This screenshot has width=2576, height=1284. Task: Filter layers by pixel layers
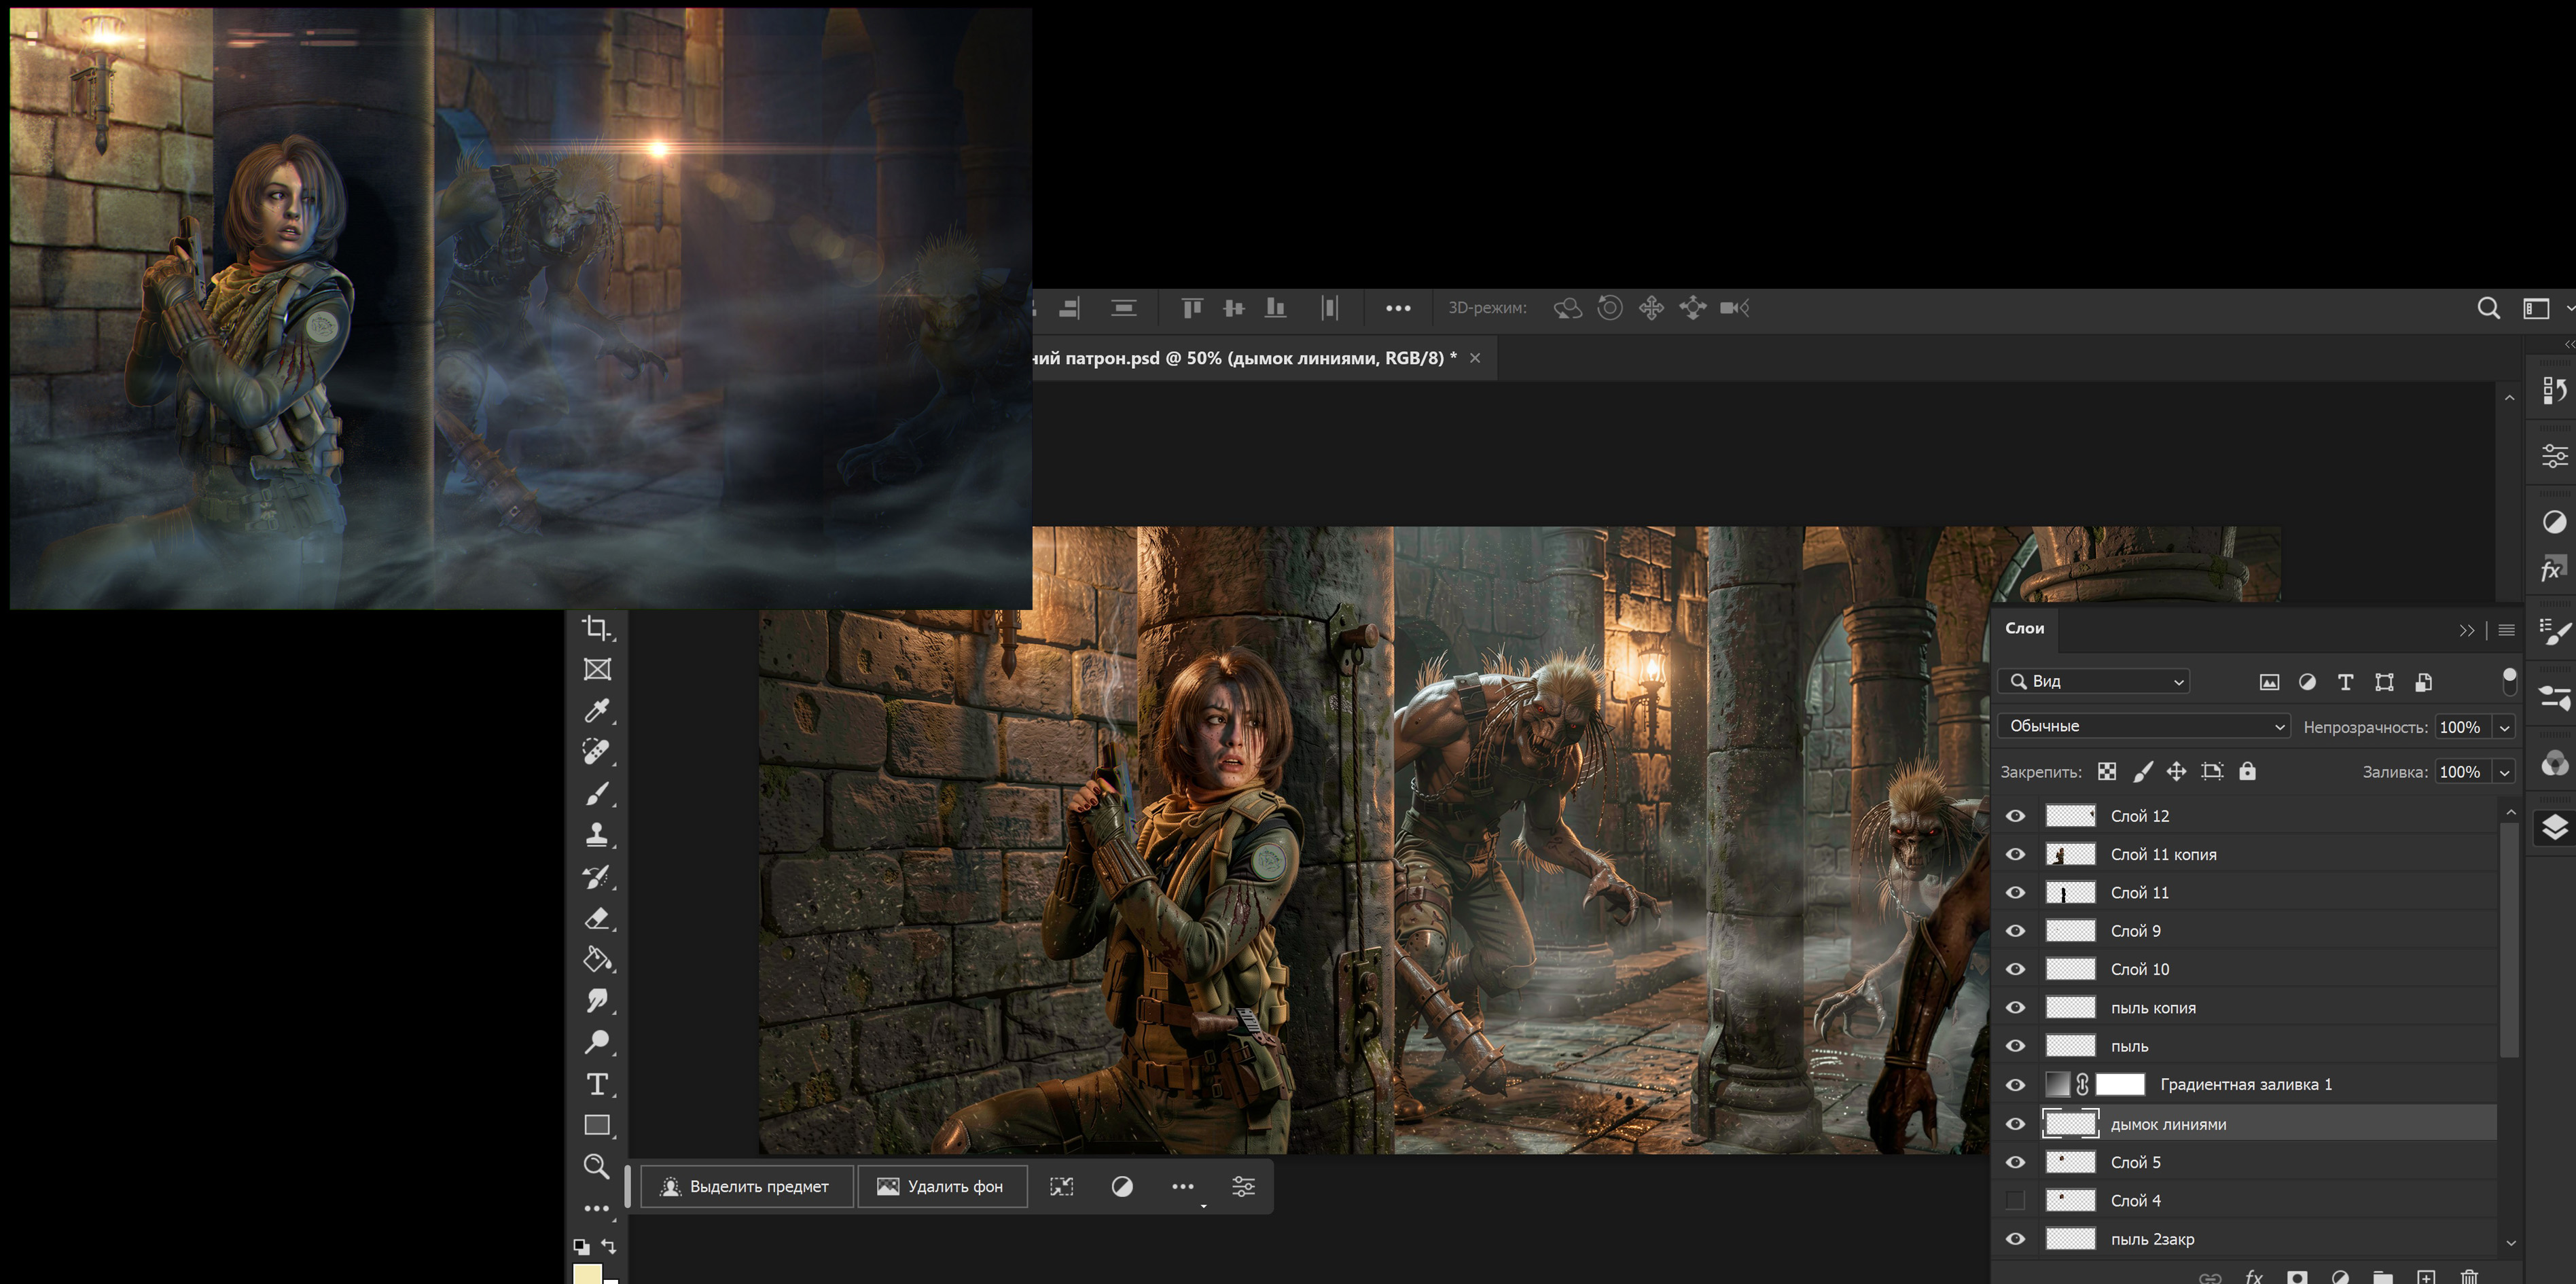tap(2269, 682)
